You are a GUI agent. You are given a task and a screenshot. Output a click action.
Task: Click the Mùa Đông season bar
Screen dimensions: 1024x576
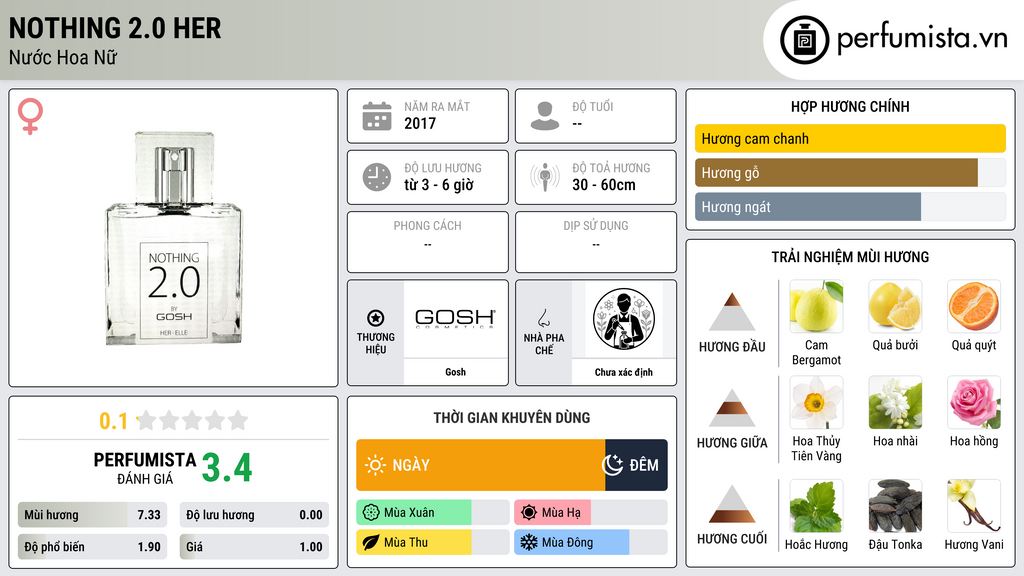(591, 542)
